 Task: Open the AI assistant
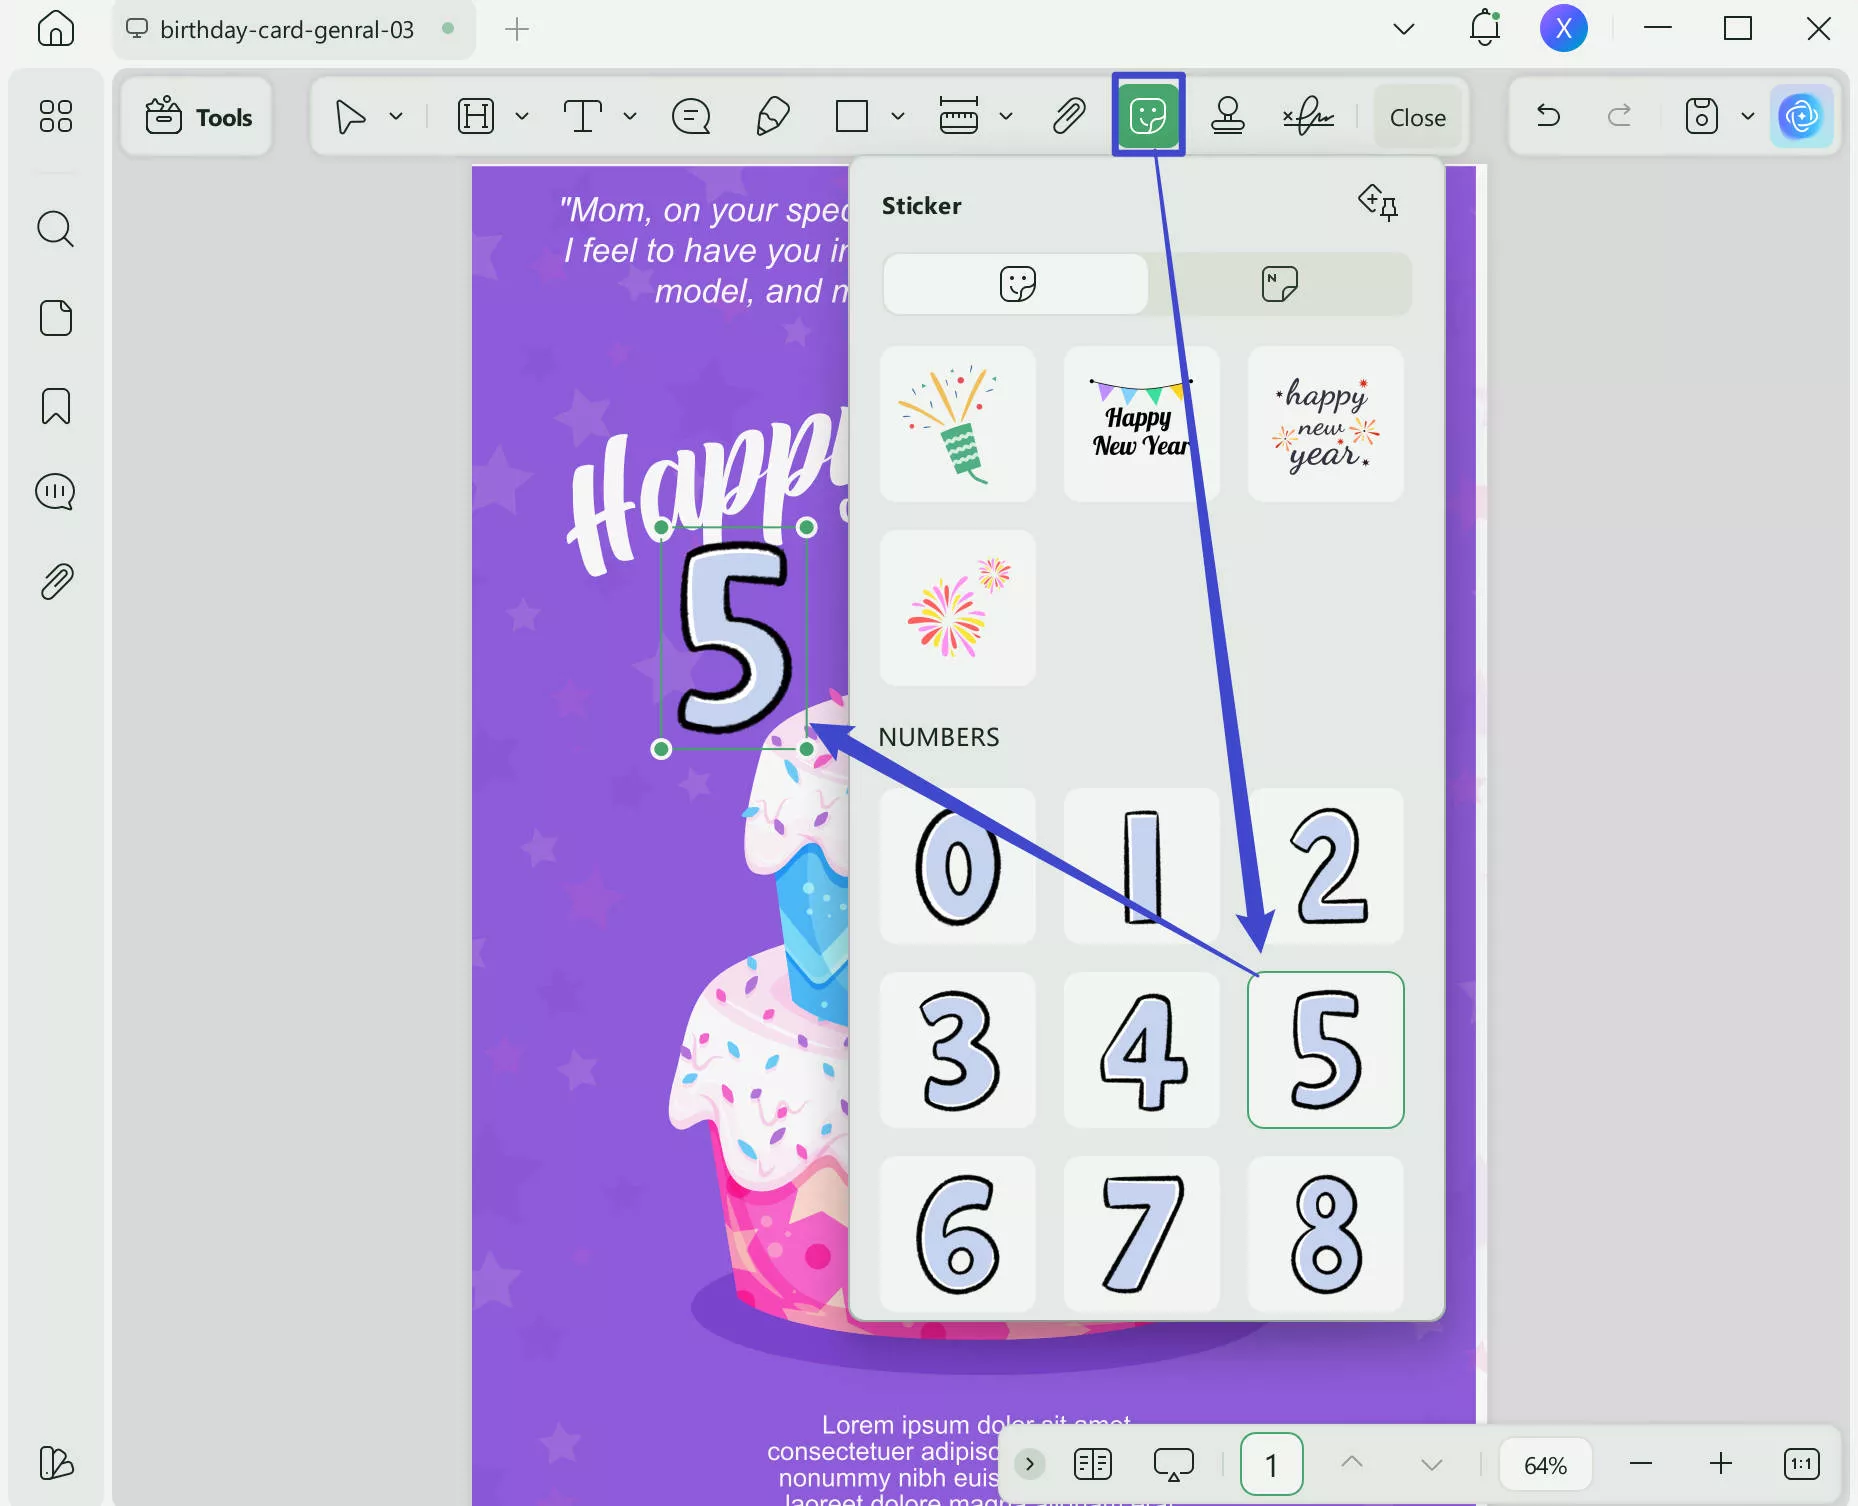coord(1803,116)
